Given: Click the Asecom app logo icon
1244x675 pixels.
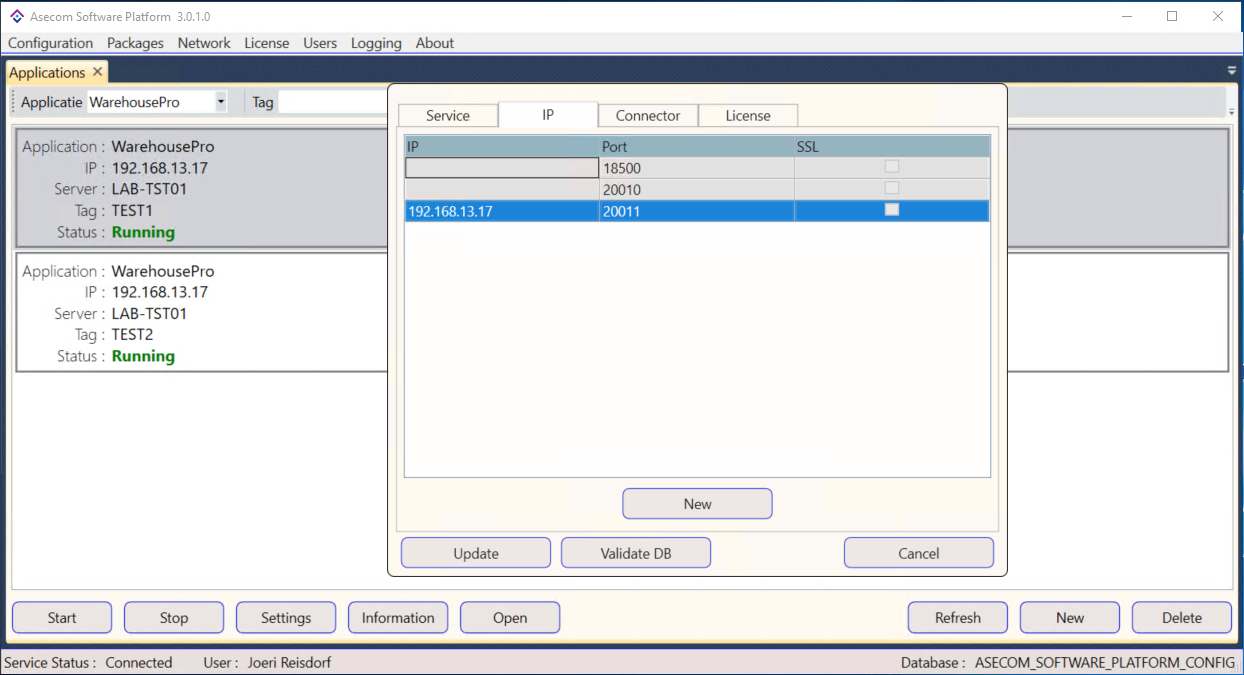Looking at the screenshot, I should (x=17, y=16).
